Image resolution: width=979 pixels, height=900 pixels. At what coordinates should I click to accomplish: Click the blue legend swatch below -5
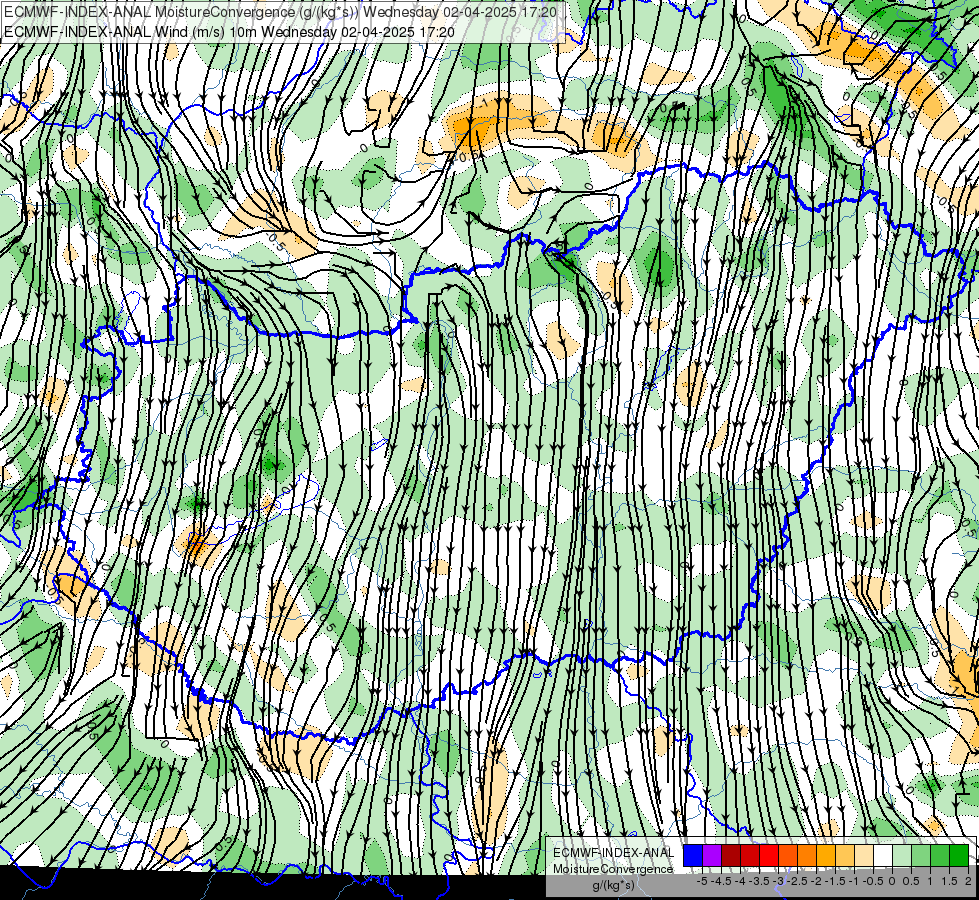(693, 856)
